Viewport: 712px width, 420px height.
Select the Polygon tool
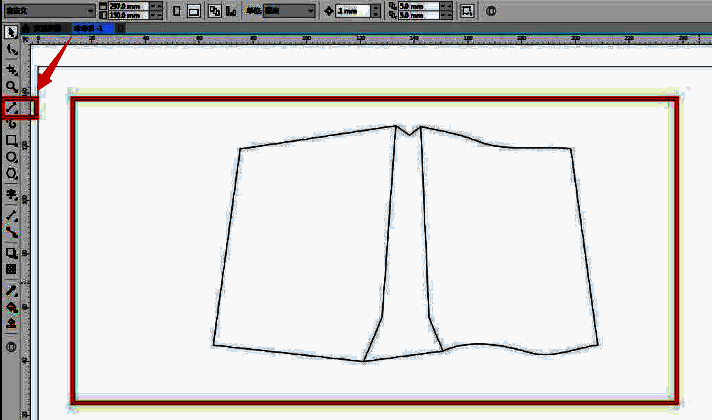[12, 174]
